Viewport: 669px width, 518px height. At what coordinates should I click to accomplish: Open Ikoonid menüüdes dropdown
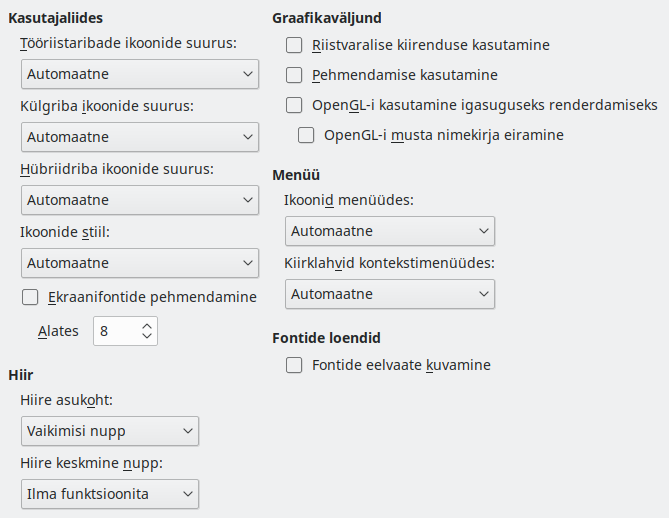pos(390,231)
